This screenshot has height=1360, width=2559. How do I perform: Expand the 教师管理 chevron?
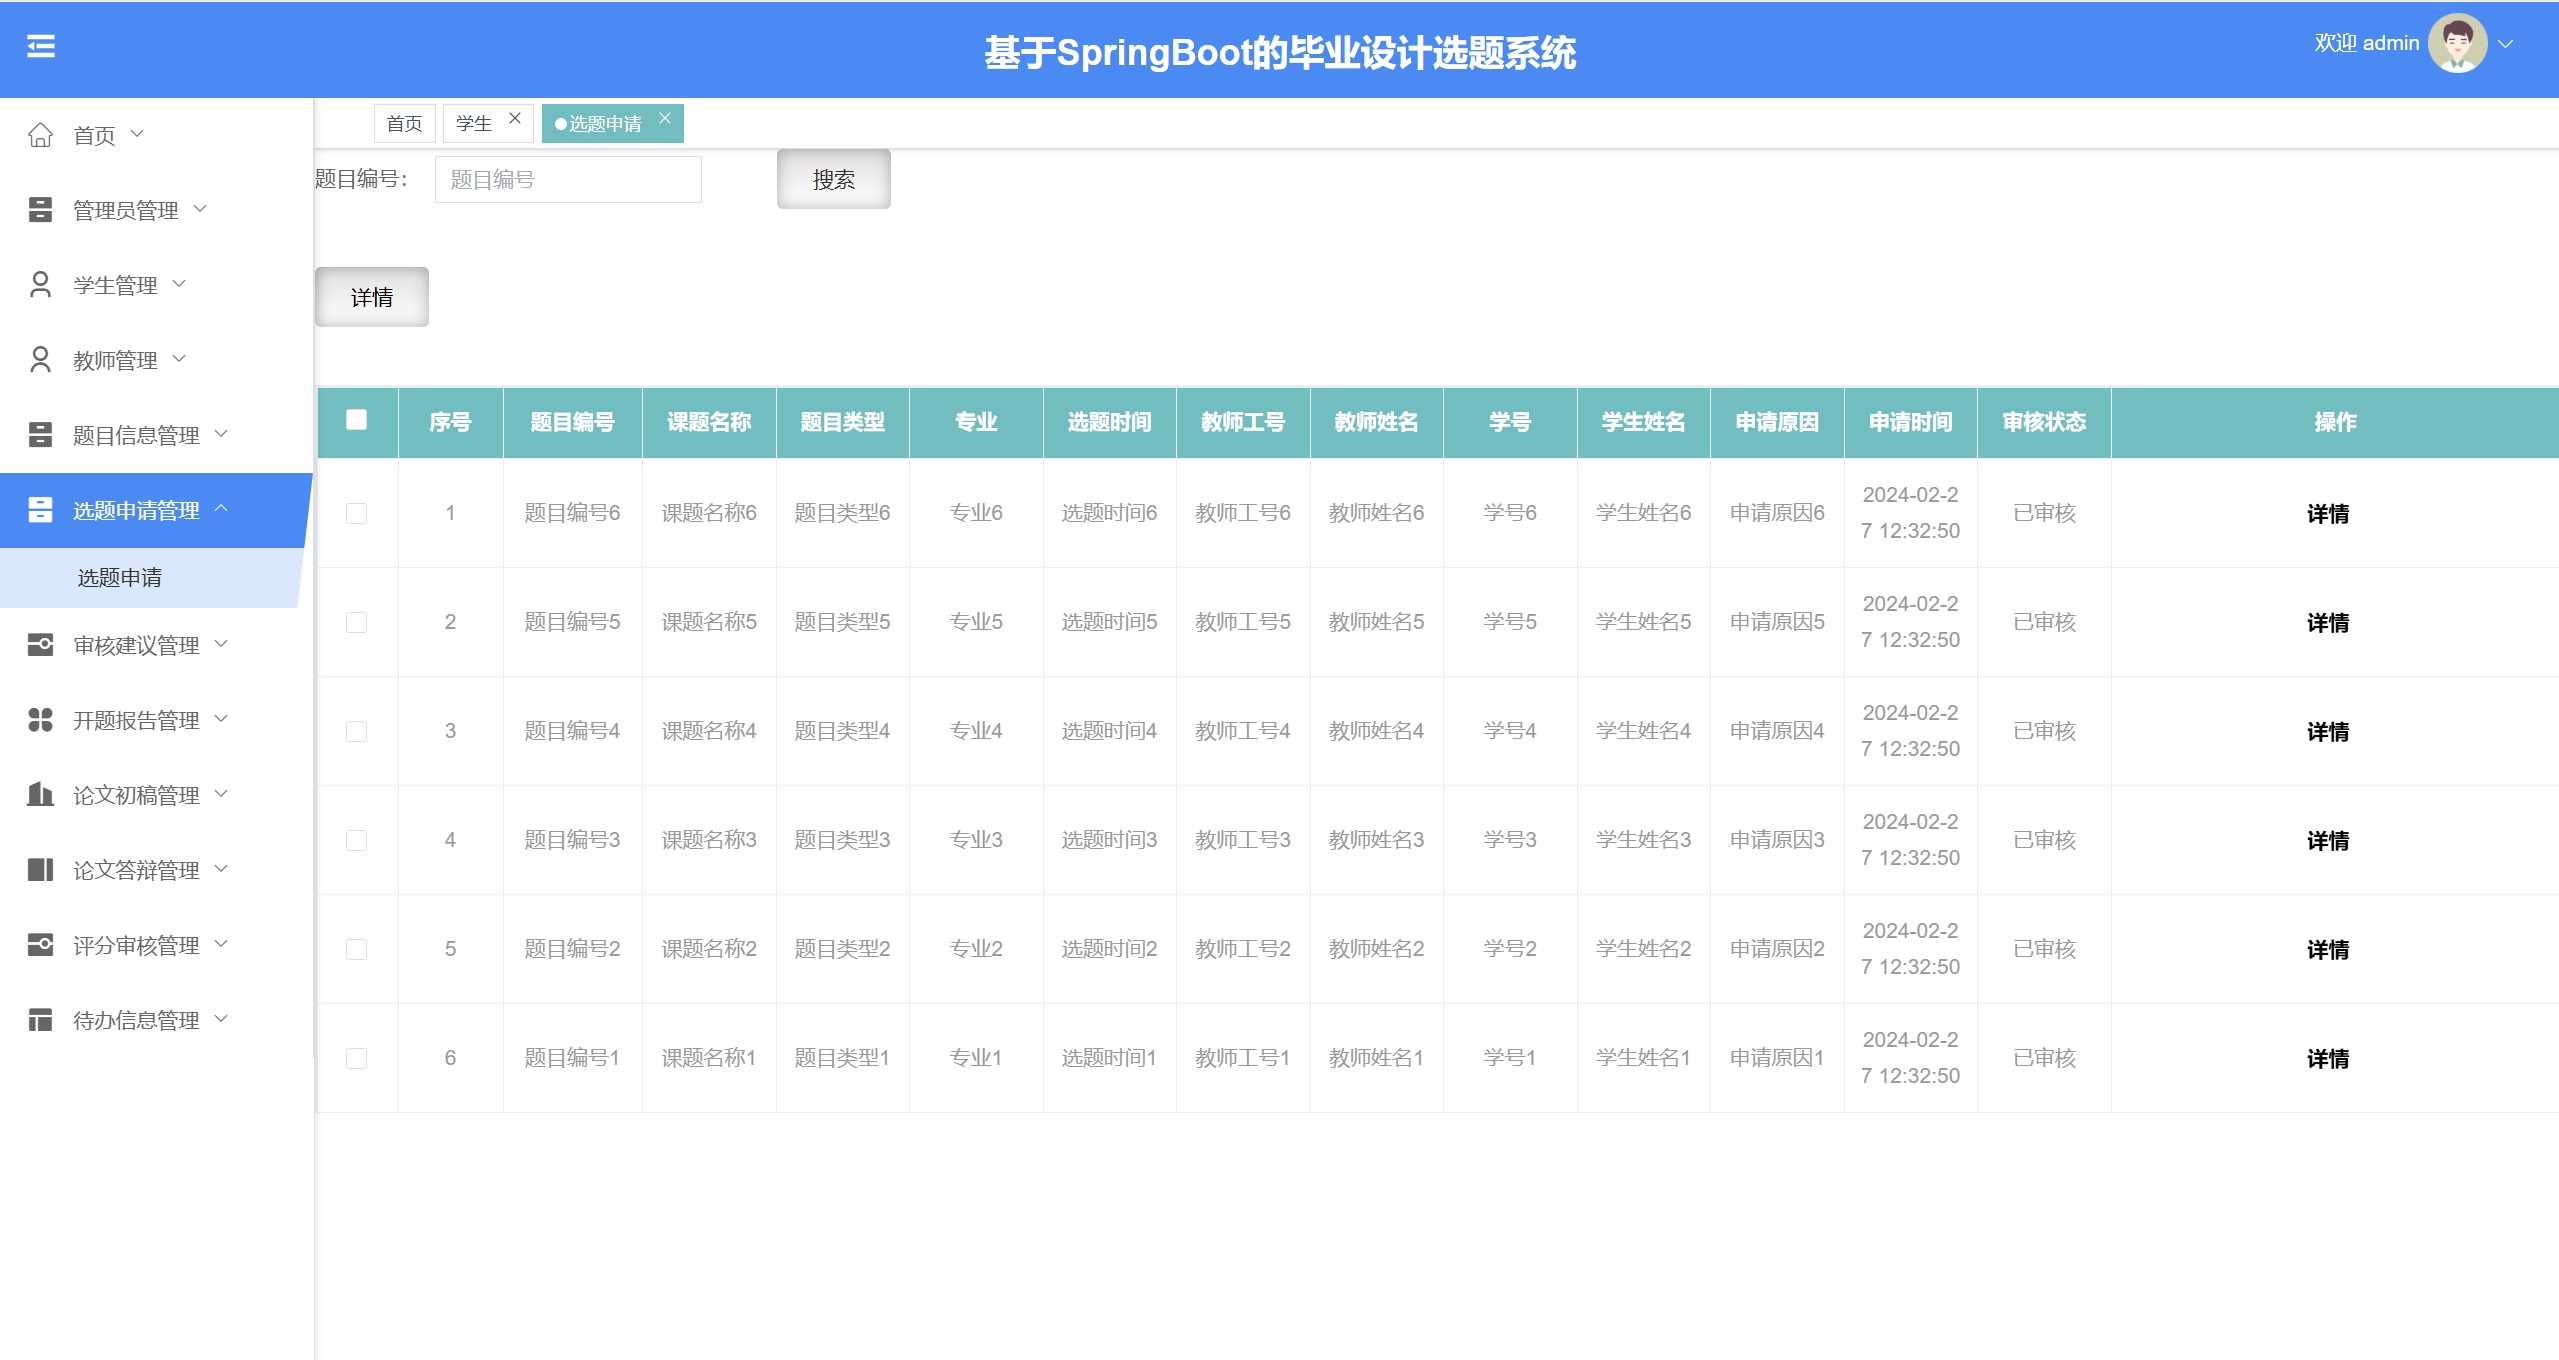(180, 359)
